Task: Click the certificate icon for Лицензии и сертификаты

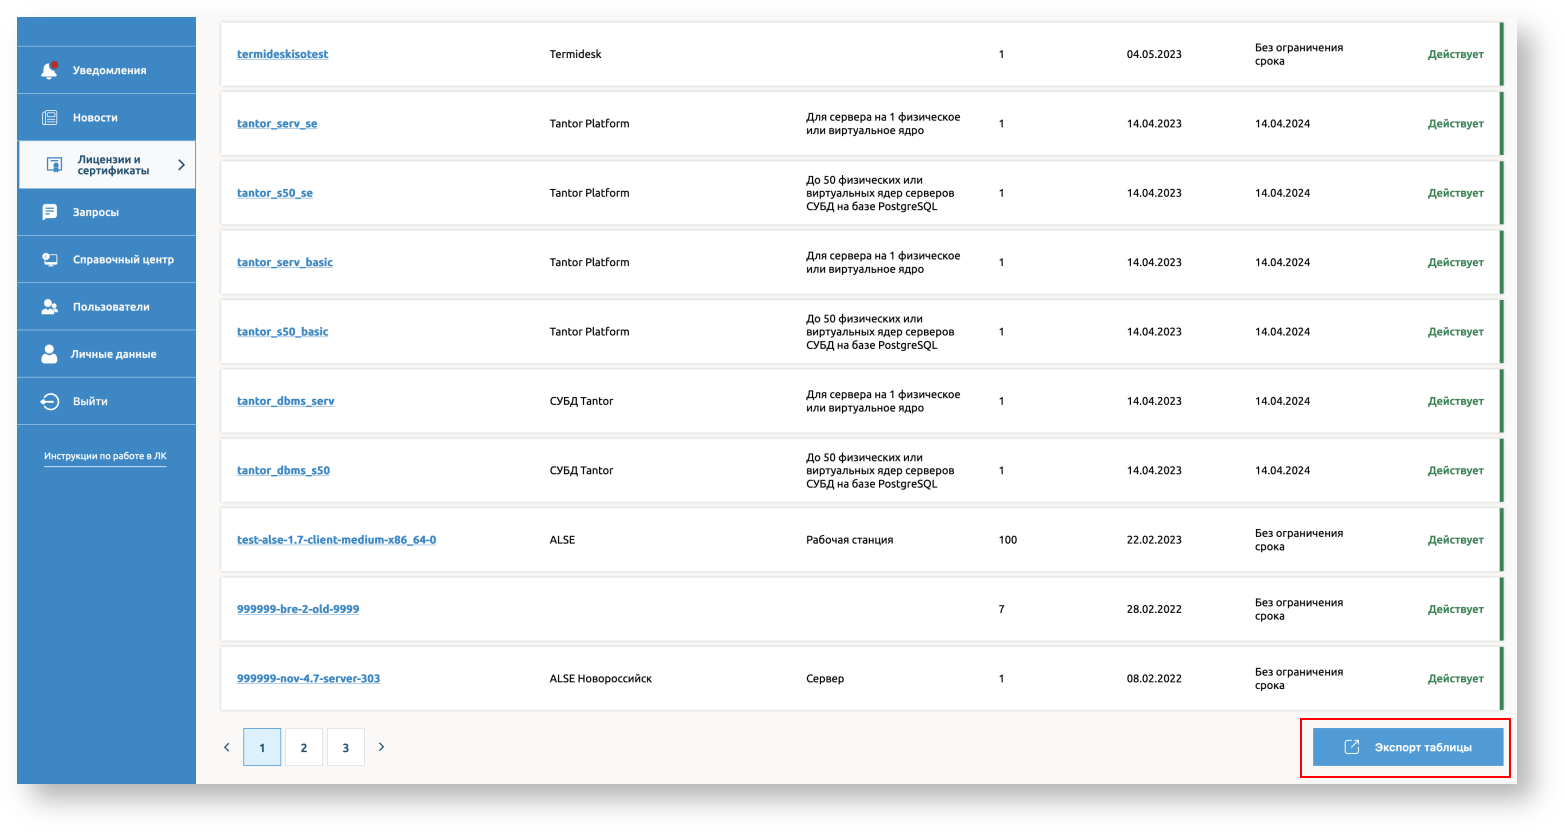Action: pyautogui.click(x=55, y=165)
